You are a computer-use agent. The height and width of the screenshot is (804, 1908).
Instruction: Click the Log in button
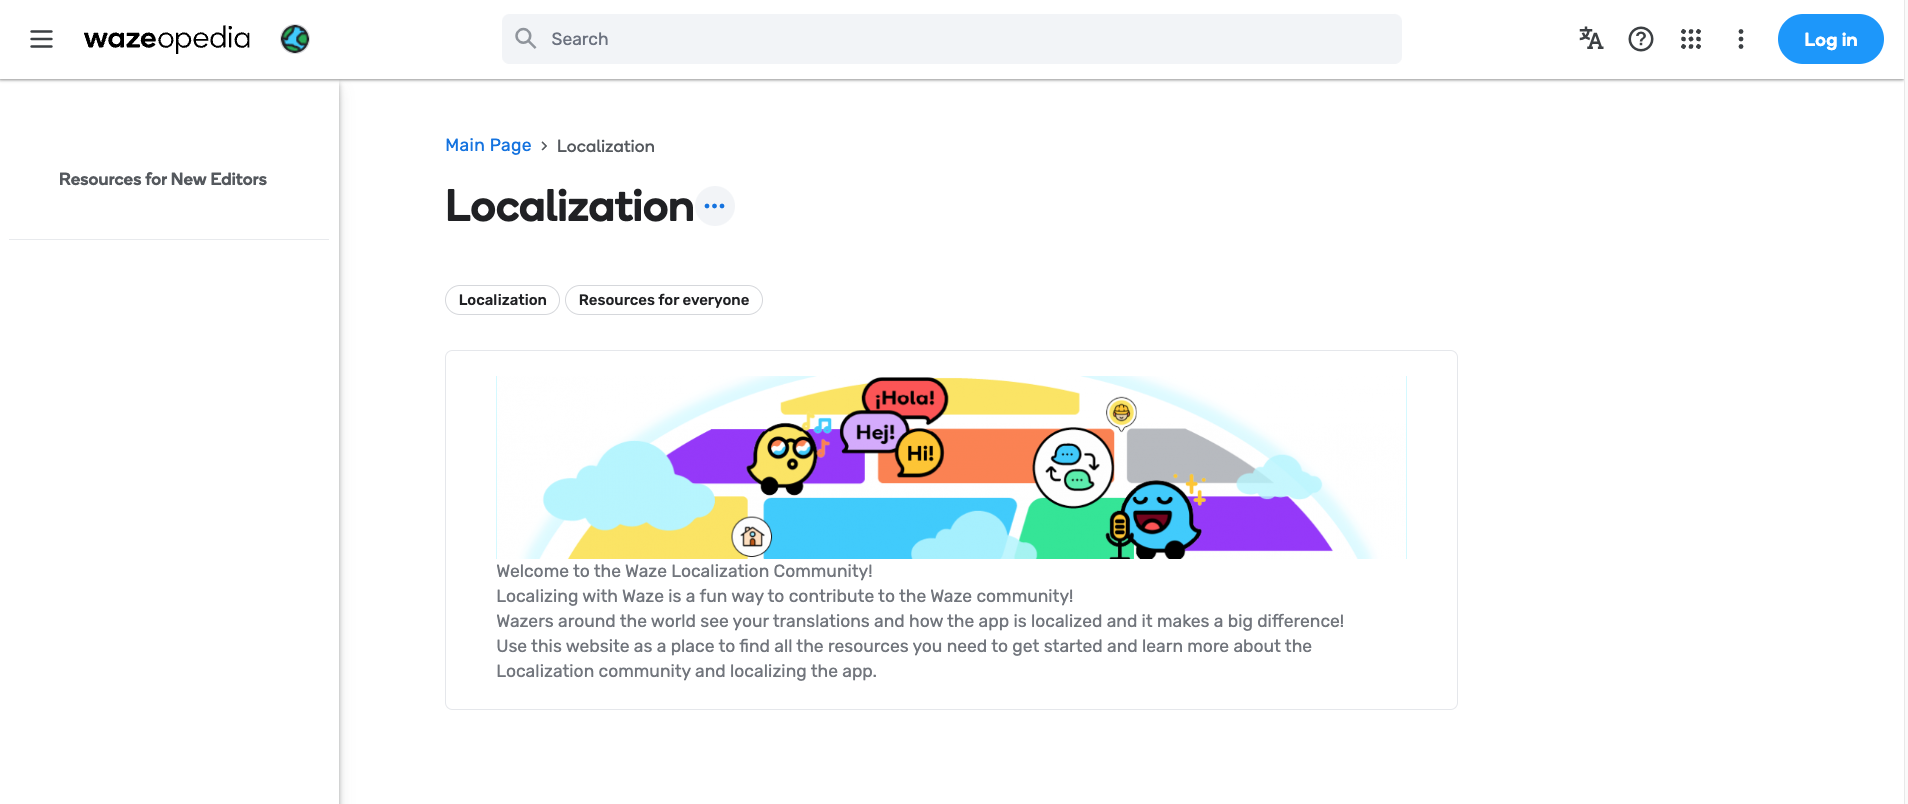(x=1830, y=39)
